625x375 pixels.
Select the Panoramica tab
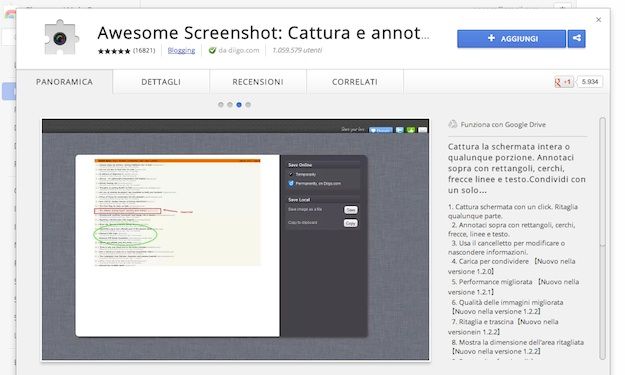(64, 82)
